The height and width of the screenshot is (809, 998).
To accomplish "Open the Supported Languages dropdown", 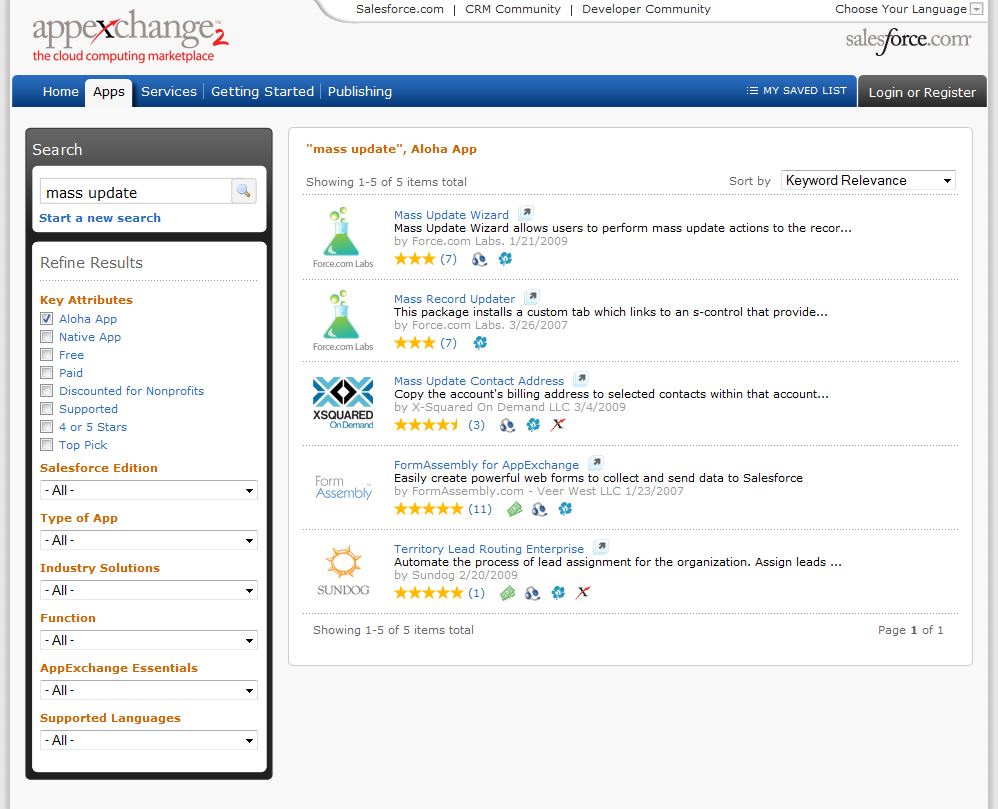I will point(149,740).
